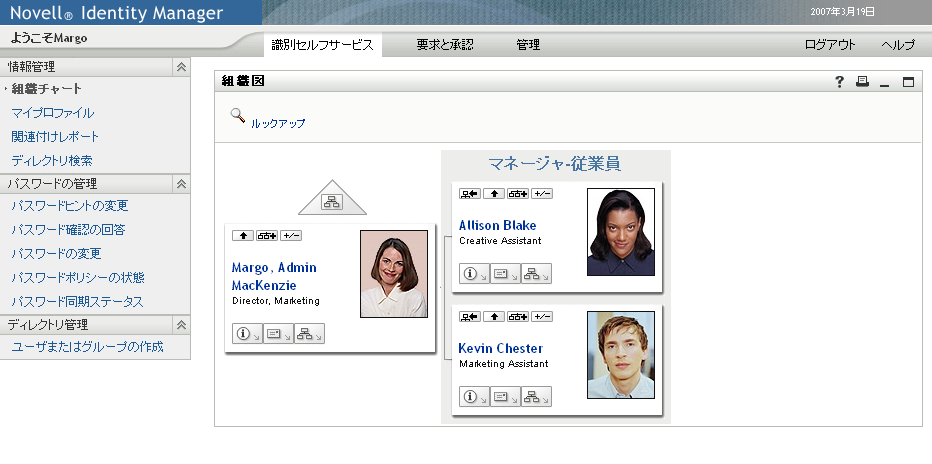Click the Creative Assistant title text
This screenshot has height=464, width=932.
pos(500,241)
